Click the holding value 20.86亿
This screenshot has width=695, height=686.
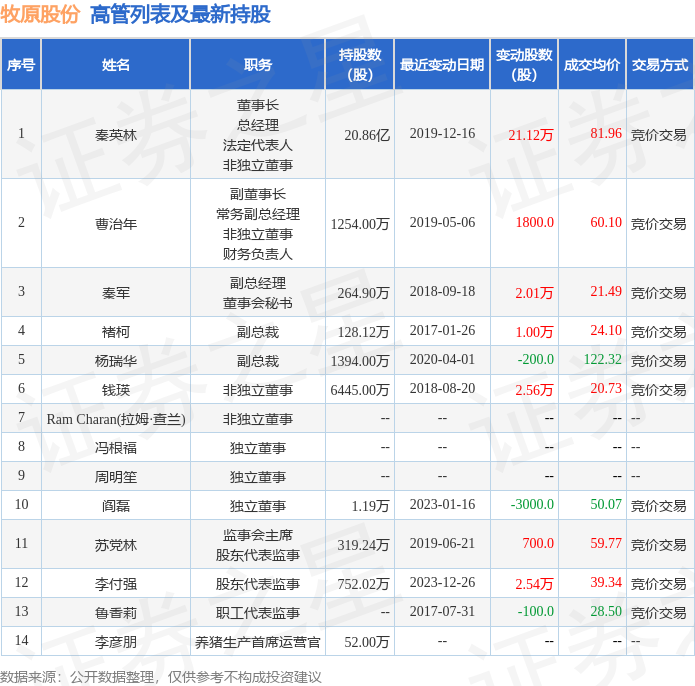pyautogui.click(x=367, y=135)
